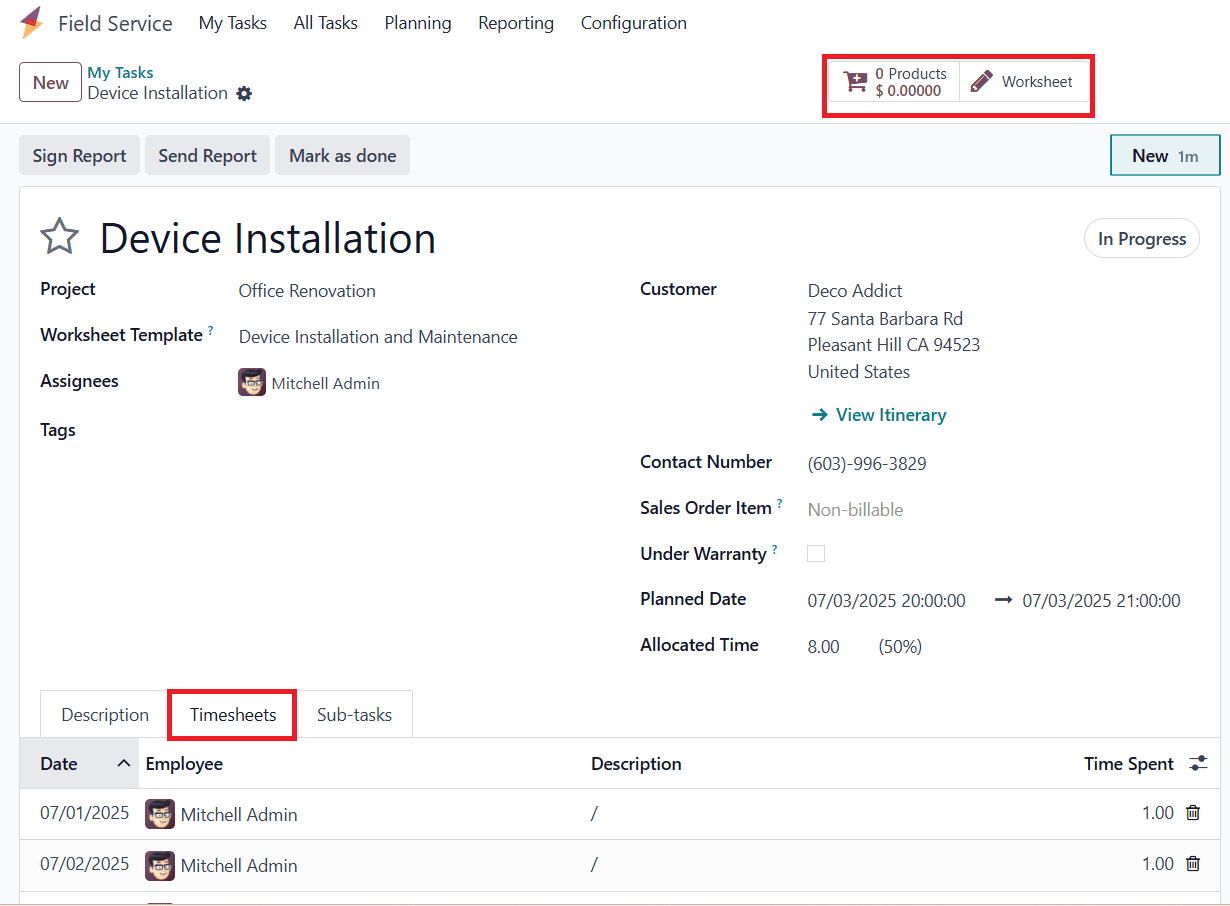Click help icon next to Sales Order Item
The height and width of the screenshot is (906, 1230).
click(780, 504)
